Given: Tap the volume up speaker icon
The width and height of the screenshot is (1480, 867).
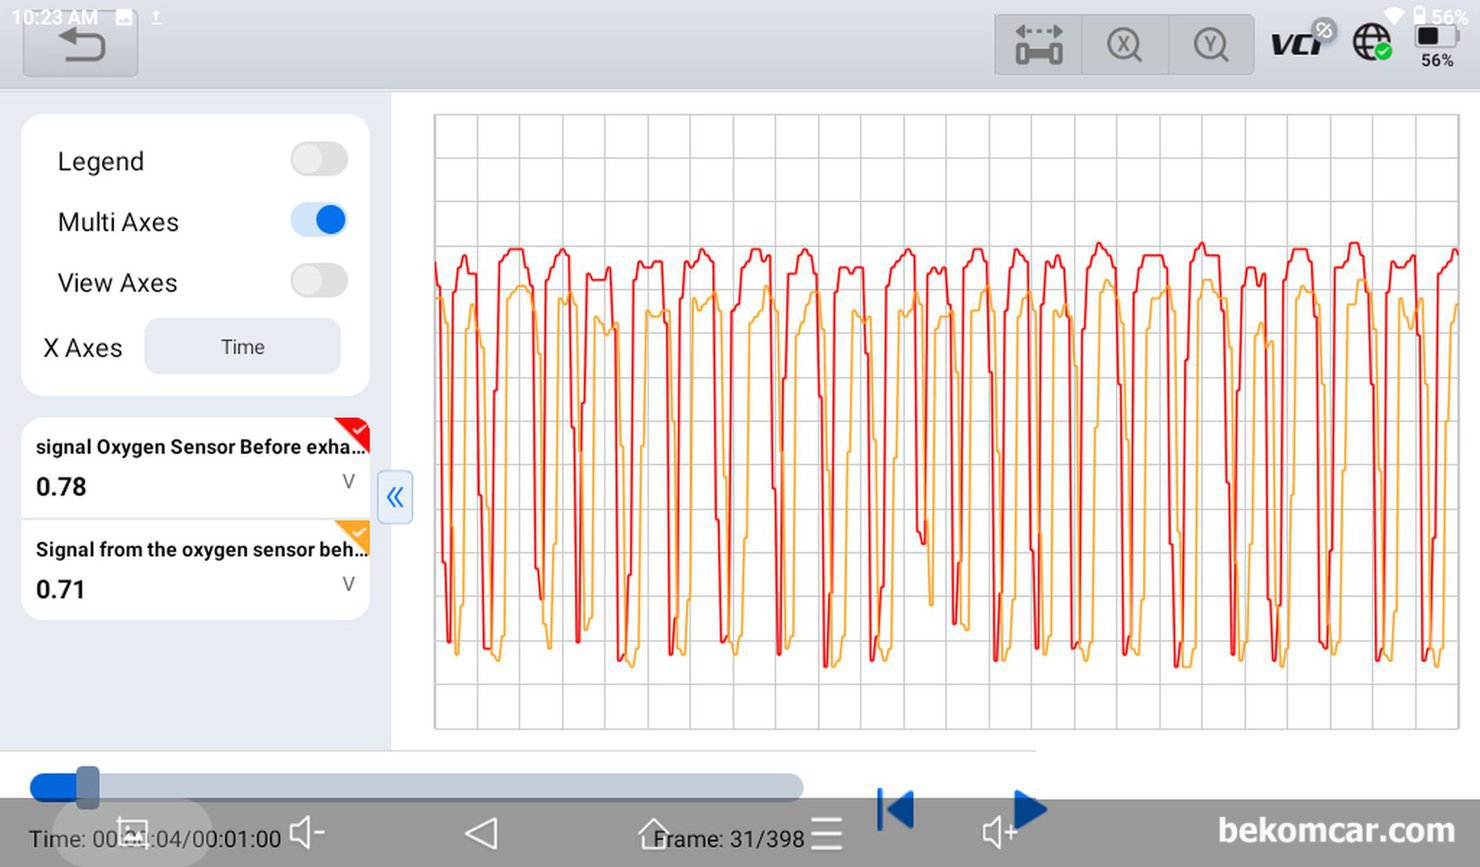Looking at the screenshot, I should coord(998,833).
